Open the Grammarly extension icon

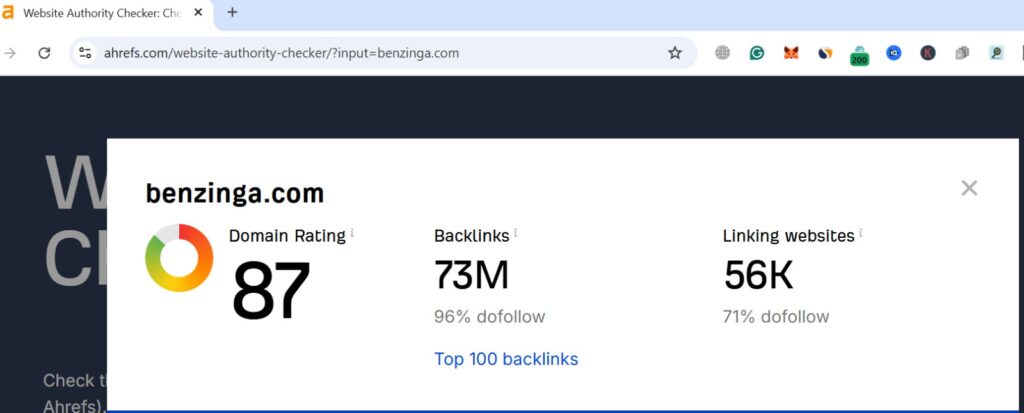[x=757, y=53]
